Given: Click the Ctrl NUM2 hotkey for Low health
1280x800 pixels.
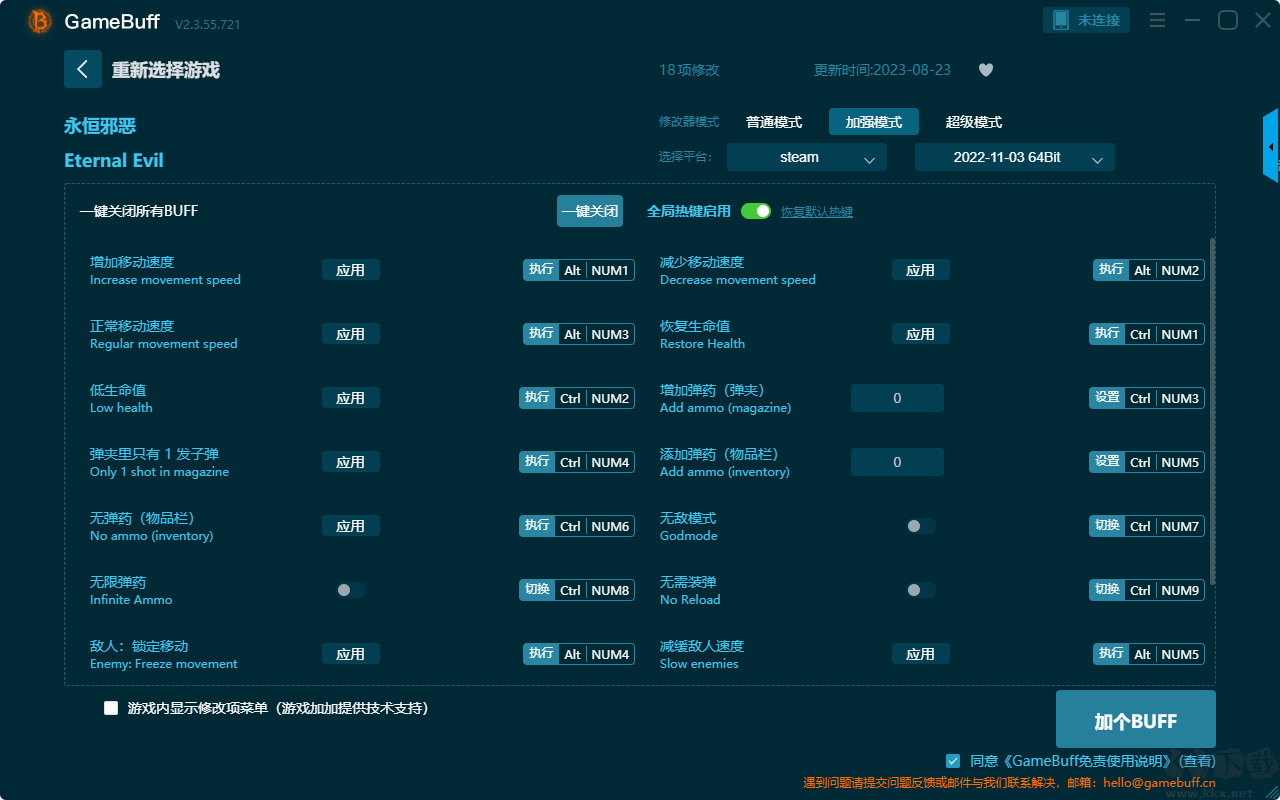Looking at the screenshot, I should pyautogui.click(x=577, y=398).
